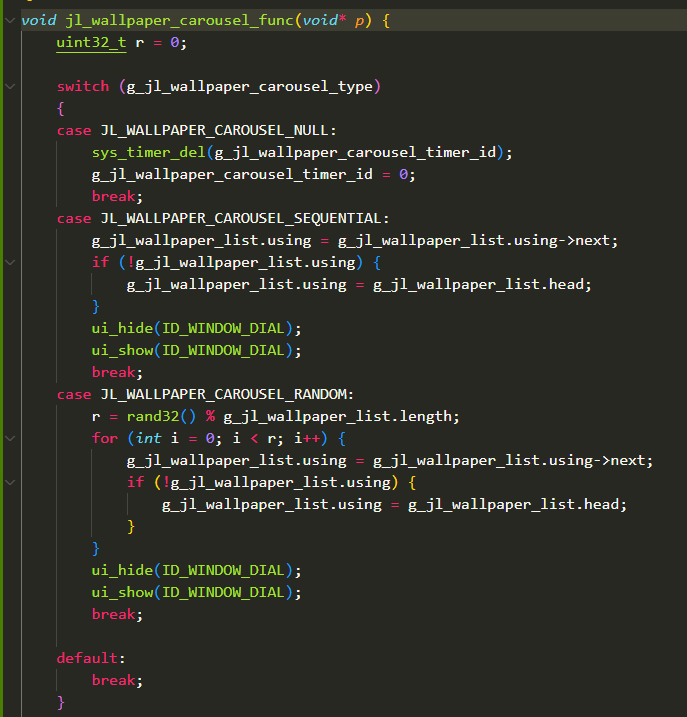The width and height of the screenshot is (687, 717).
Task: Click the int type in the for loop
Action: pyautogui.click(x=149, y=439)
